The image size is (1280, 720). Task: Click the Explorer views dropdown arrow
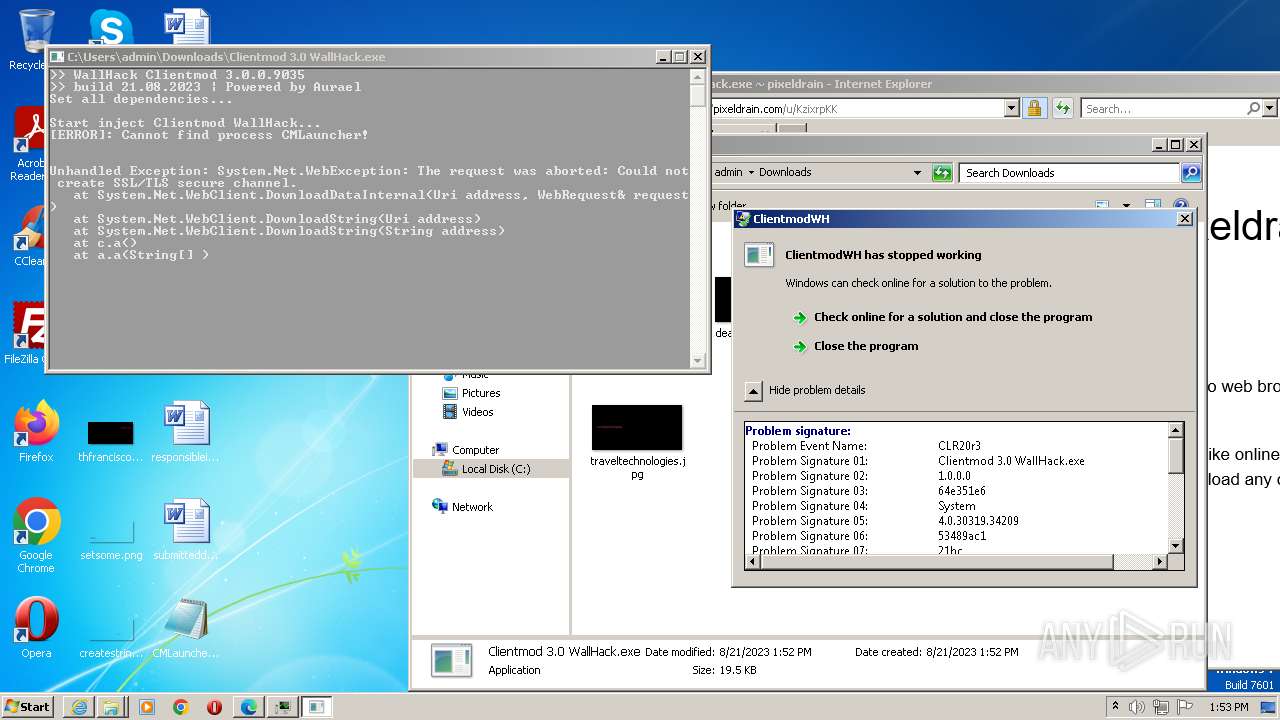(x=1126, y=206)
